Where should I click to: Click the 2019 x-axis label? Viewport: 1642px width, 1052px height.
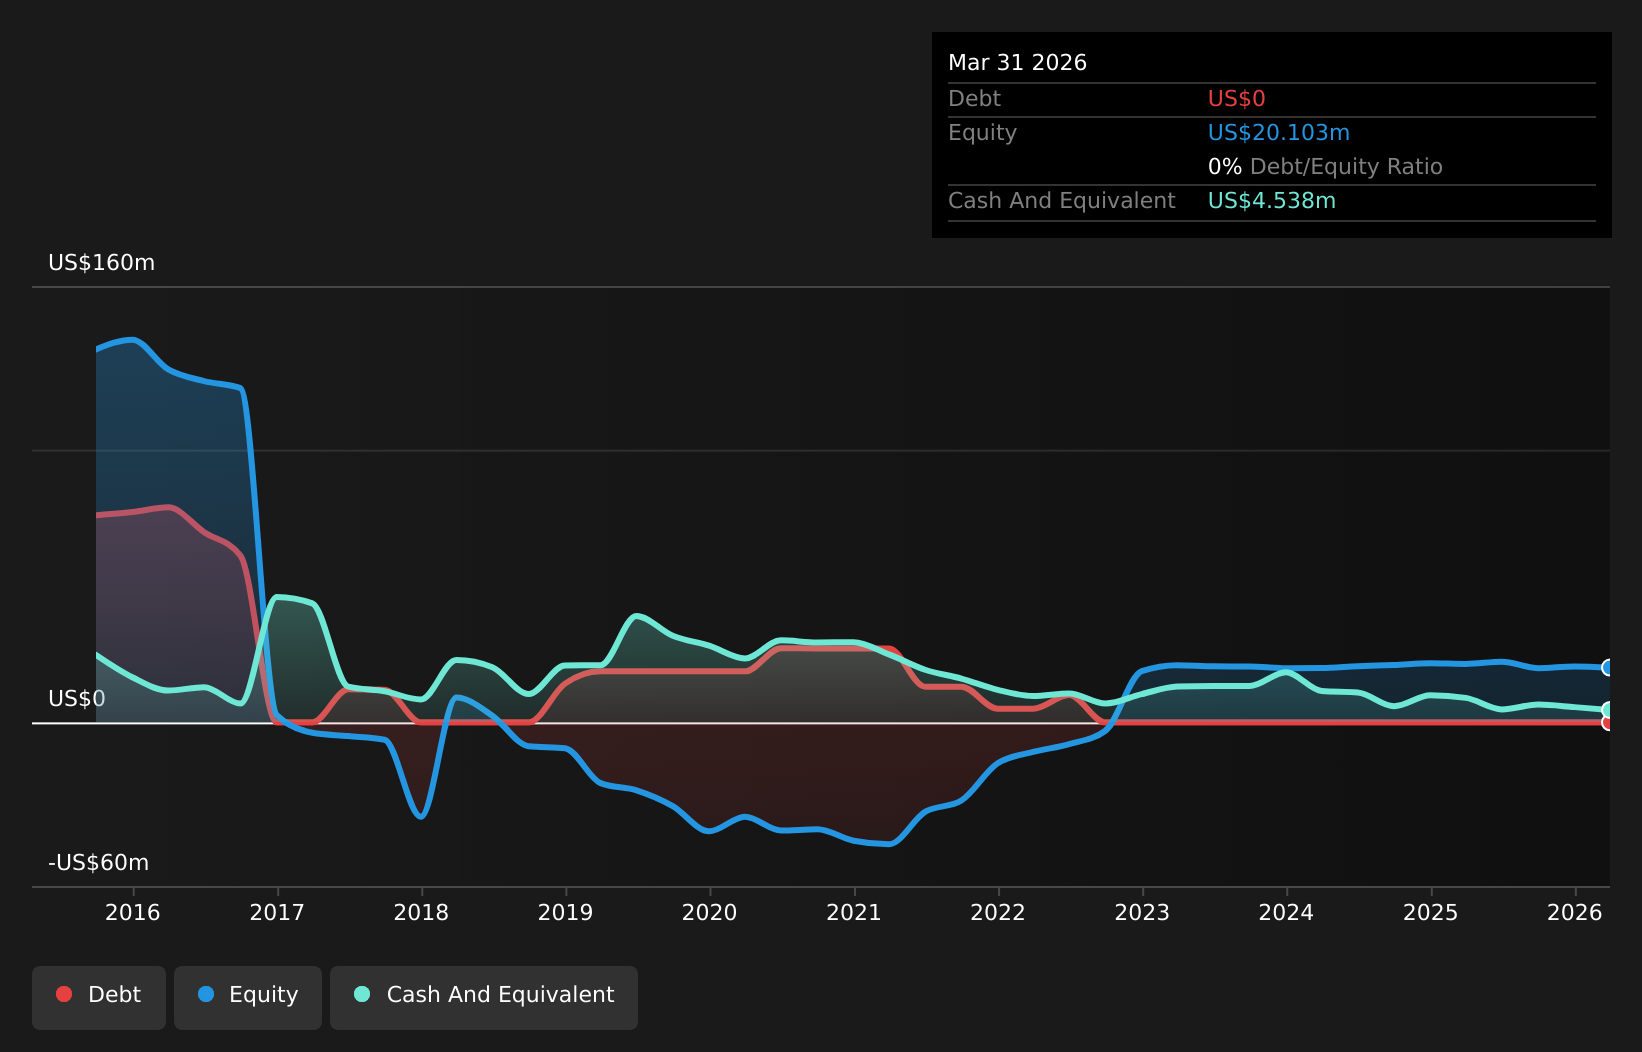pyautogui.click(x=566, y=912)
